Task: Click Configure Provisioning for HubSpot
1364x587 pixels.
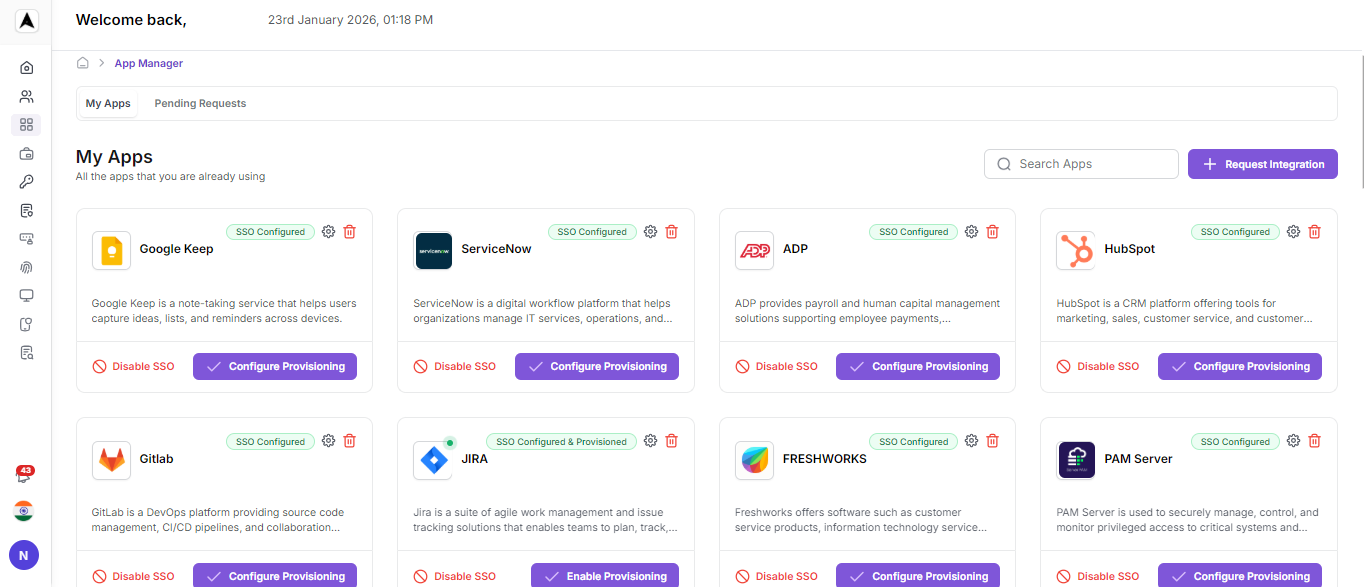Action: coord(1239,367)
